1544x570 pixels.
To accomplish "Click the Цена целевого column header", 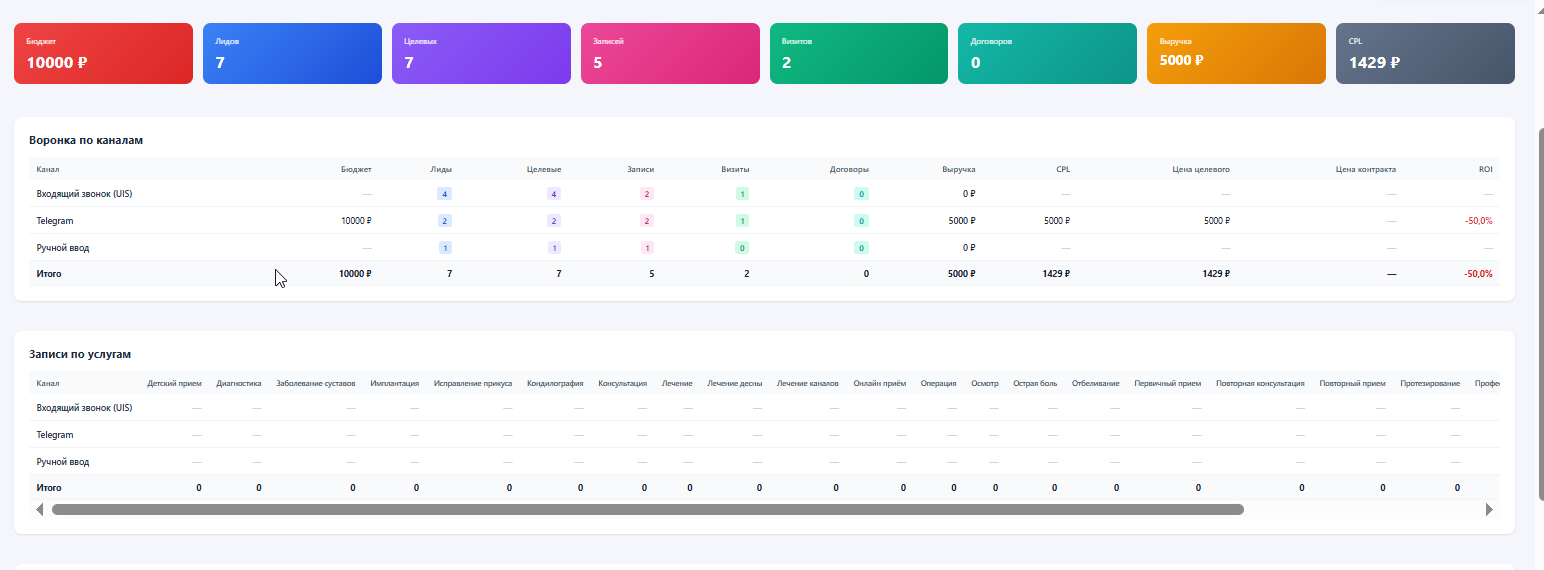I will coord(1200,170).
